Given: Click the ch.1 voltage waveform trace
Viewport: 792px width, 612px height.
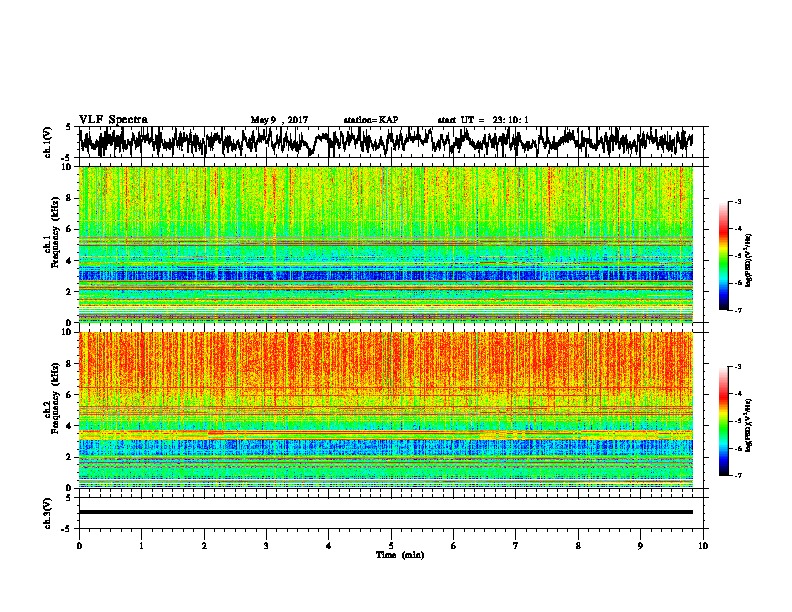Looking at the screenshot, I should 386,142.
